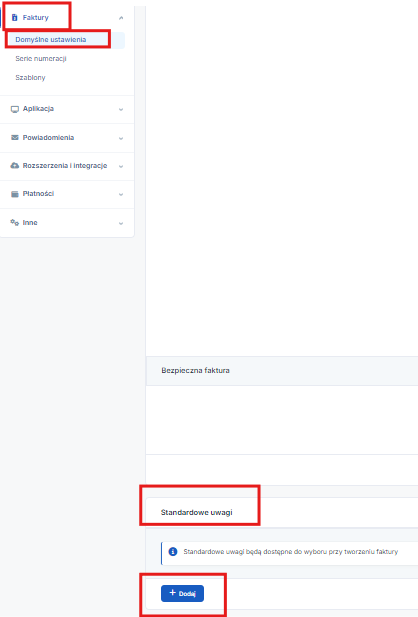418x617 pixels.
Task: Open Serie numeracji submenu item
Action: click(41, 59)
